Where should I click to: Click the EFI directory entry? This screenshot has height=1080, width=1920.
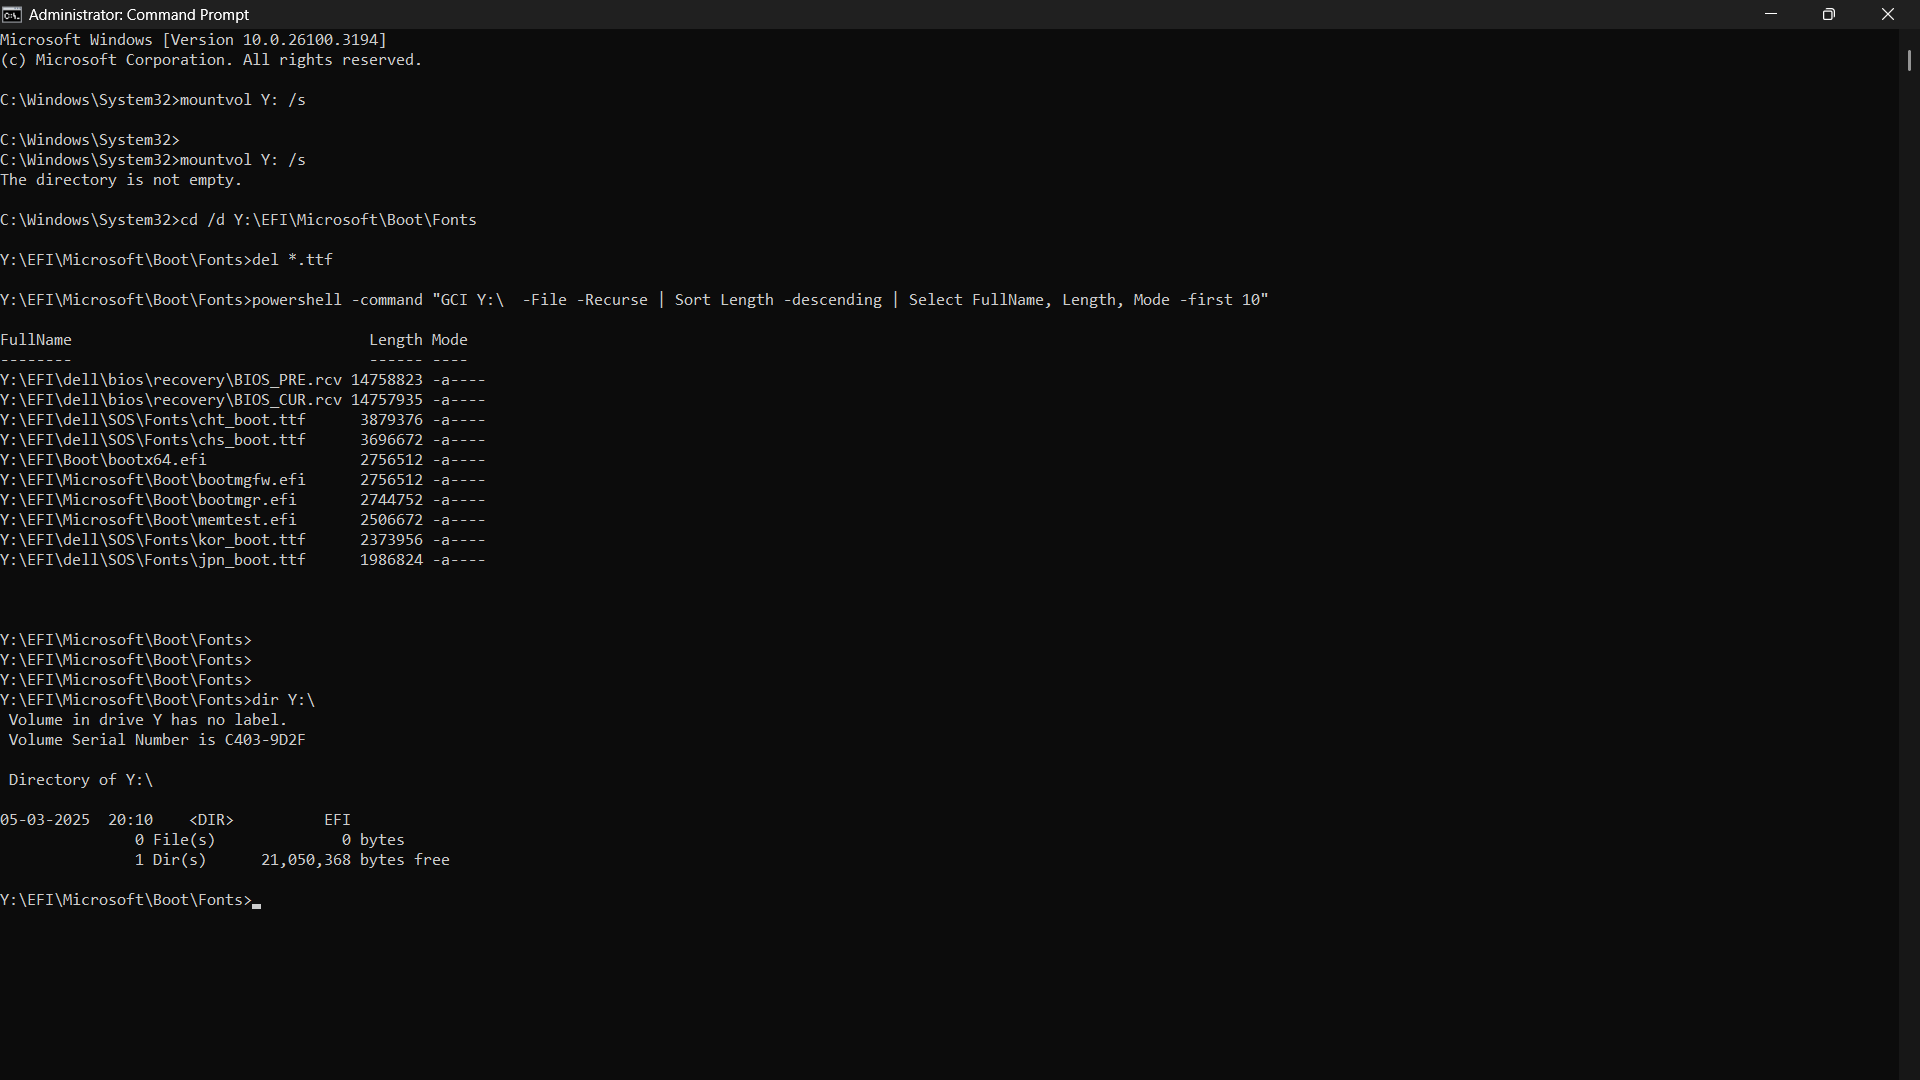(x=337, y=820)
